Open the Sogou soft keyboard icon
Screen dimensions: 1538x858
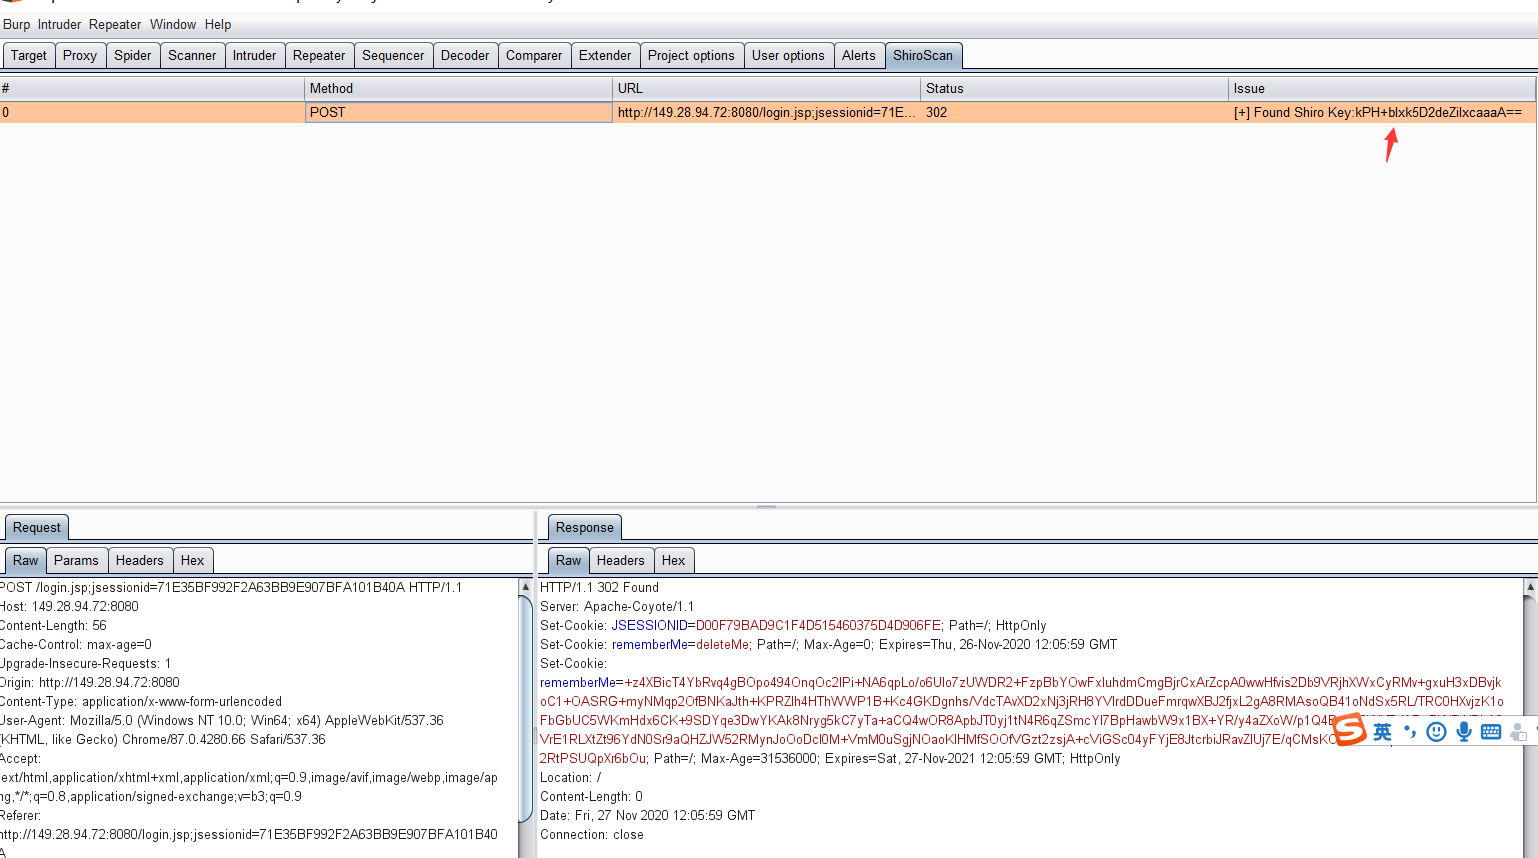pyautogui.click(x=1491, y=732)
